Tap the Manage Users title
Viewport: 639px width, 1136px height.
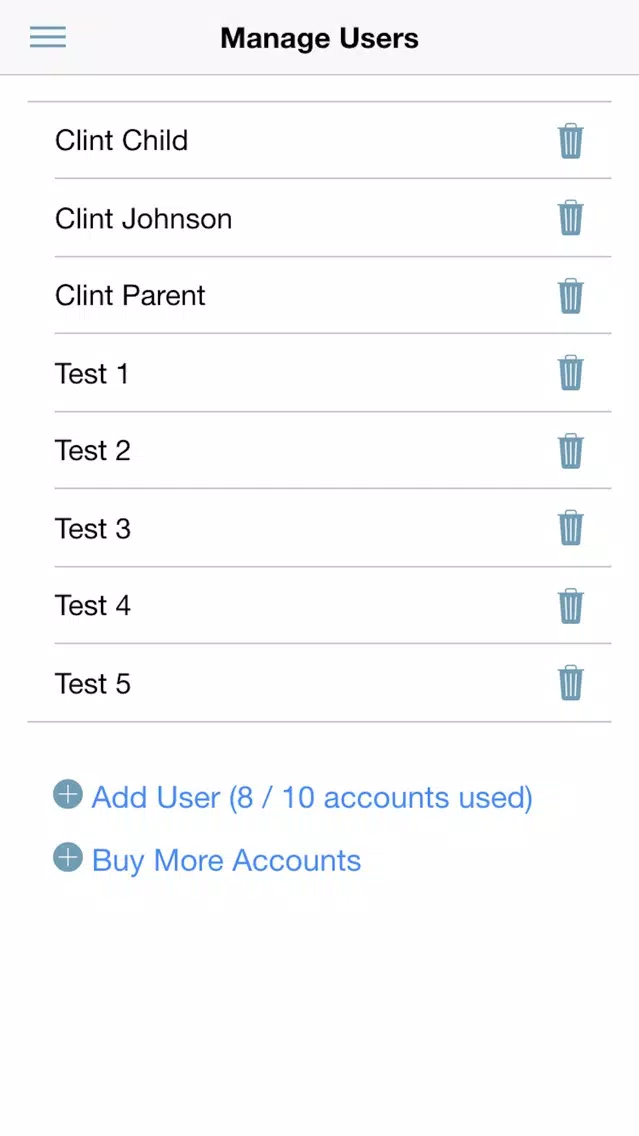[x=320, y=38]
